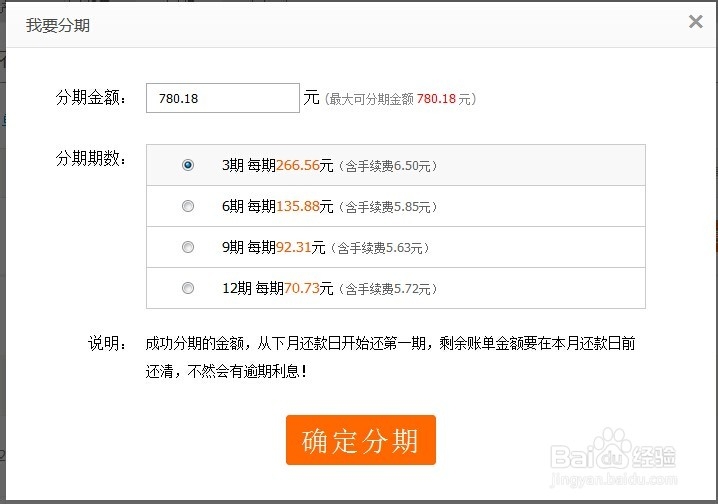Image resolution: width=718 pixels, height=504 pixels.
Task: Click the 说明 note text about 逾期利息
Action: (x=390, y=357)
